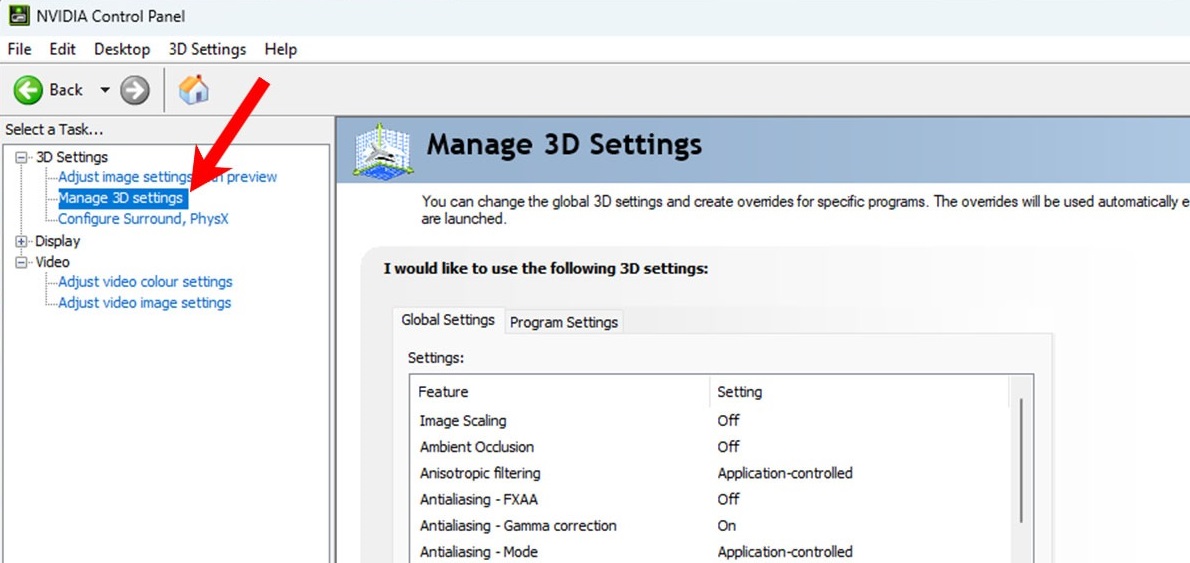Open the Desktop menu
The width and height of the screenshot is (1190, 563).
pyautogui.click(x=122, y=49)
